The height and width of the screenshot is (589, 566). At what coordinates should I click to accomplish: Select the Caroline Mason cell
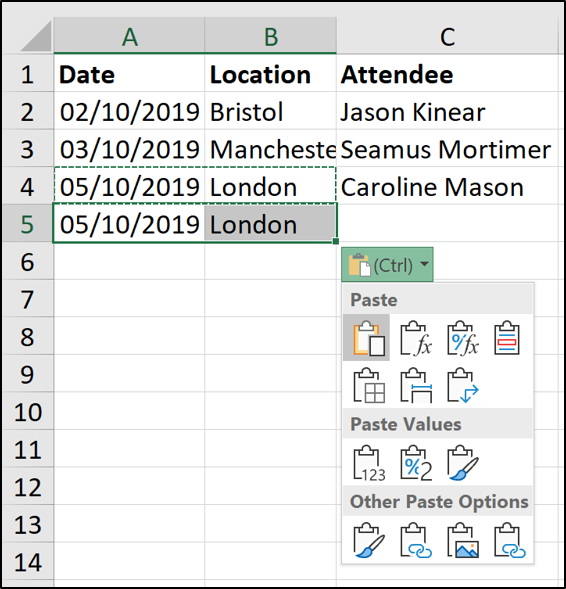[x=447, y=186]
